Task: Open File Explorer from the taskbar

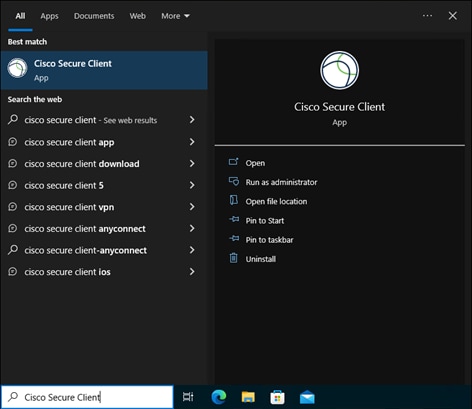Action: [x=248, y=397]
